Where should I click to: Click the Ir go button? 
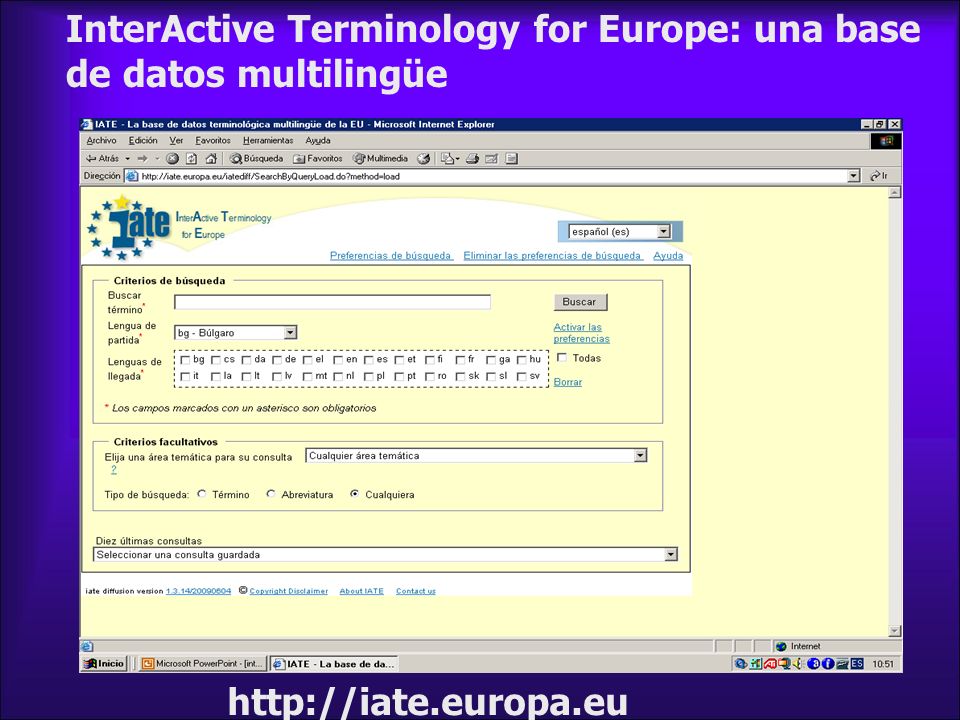click(879, 176)
